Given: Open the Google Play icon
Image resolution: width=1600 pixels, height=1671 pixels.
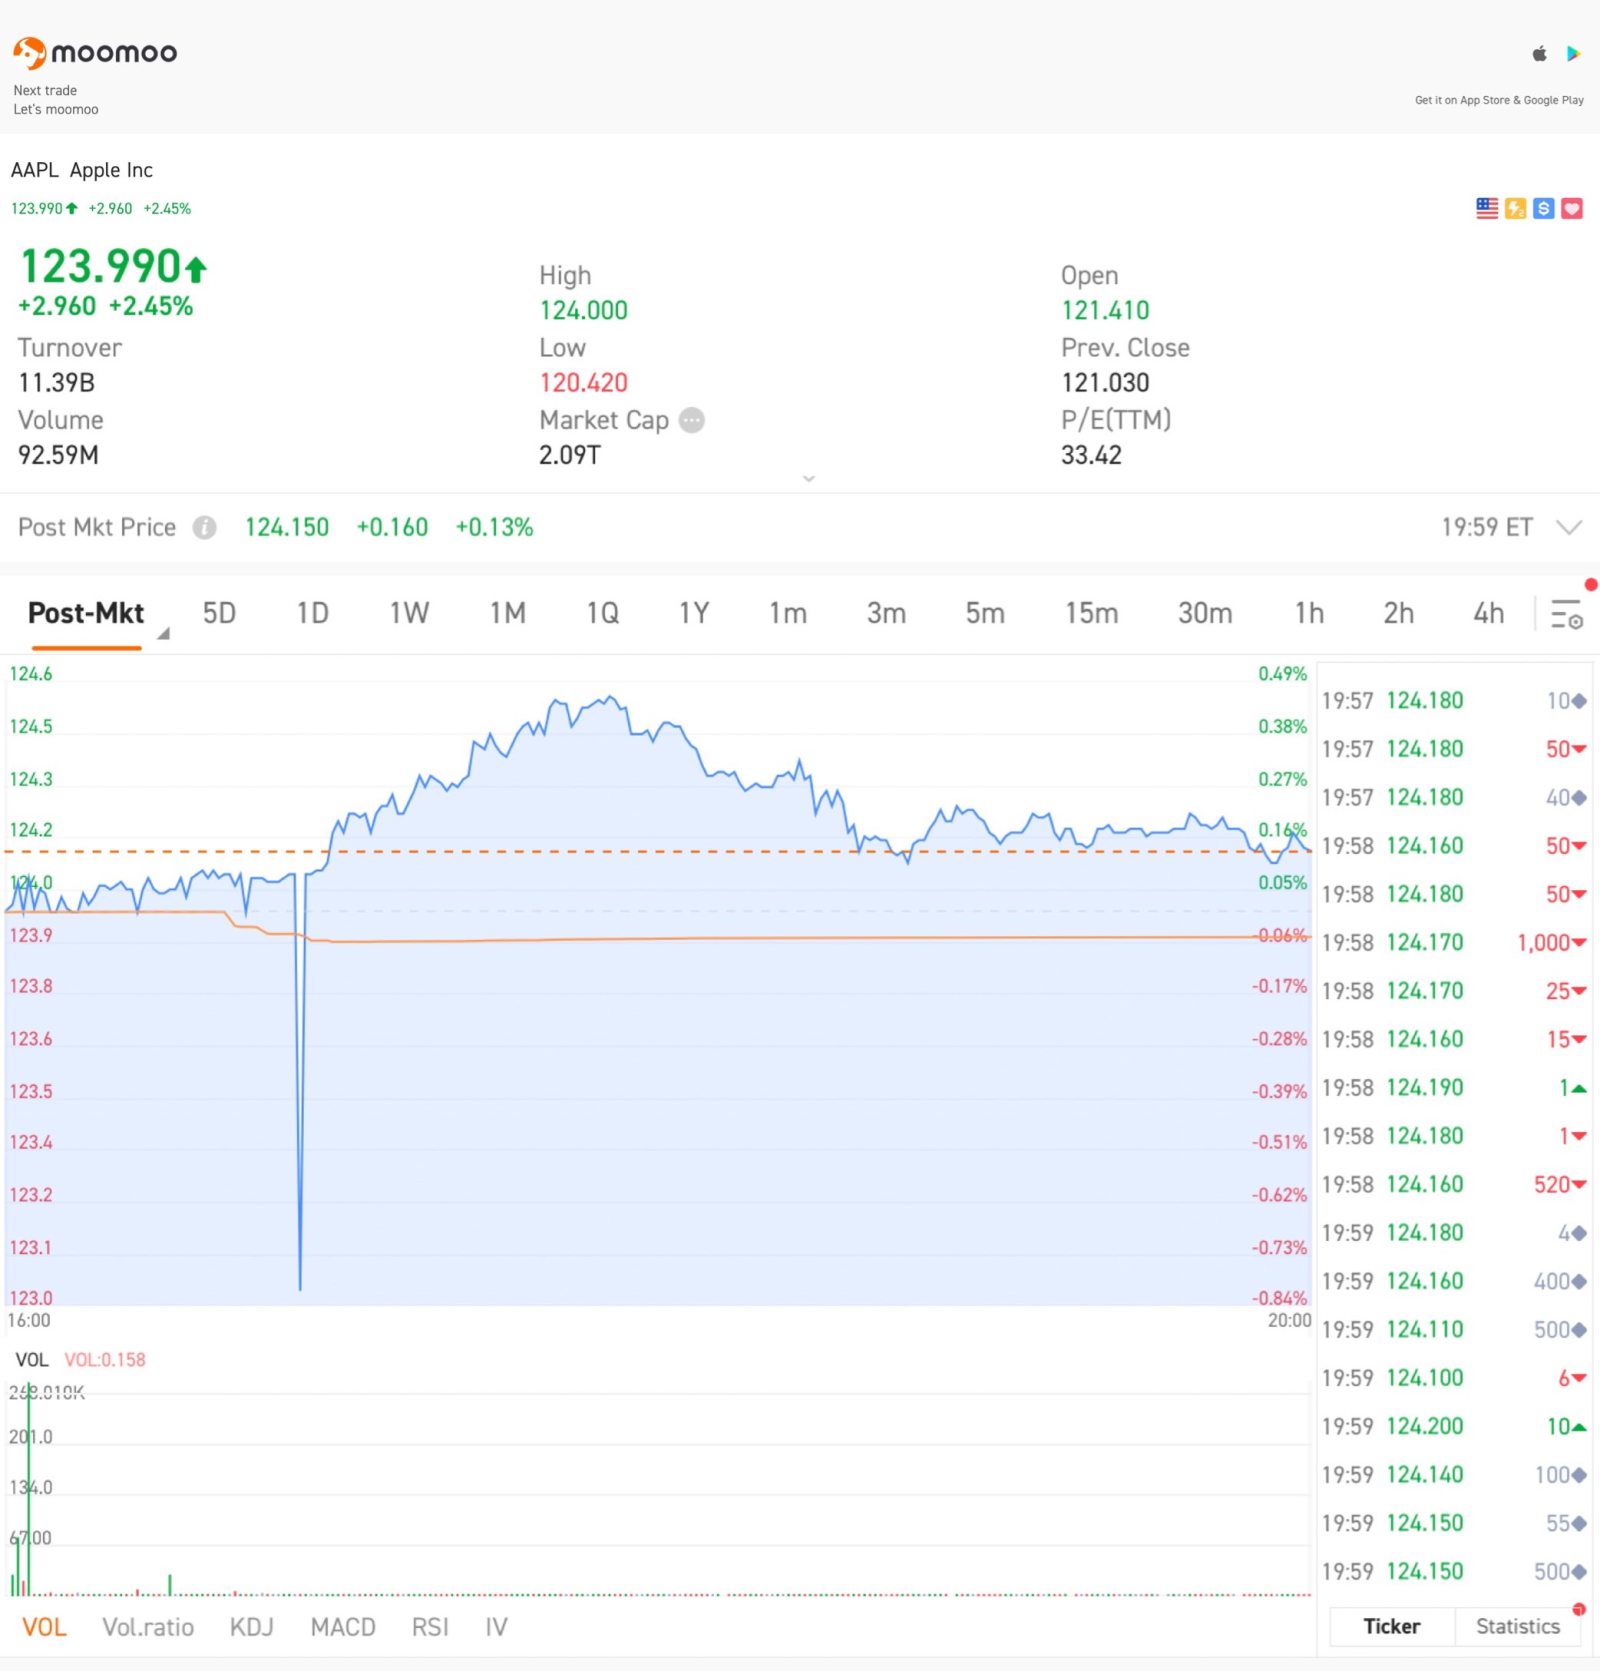Looking at the screenshot, I should [1573, 54].
